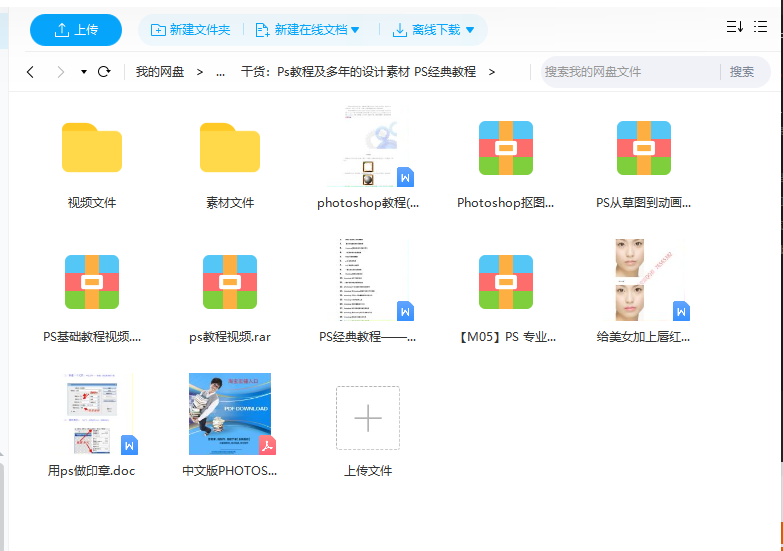This screenshot has height=551, width=783.
Task: Click the 干货:Ps教程及多年的设计素材 breadcrumb
Action: click(325, 72)
